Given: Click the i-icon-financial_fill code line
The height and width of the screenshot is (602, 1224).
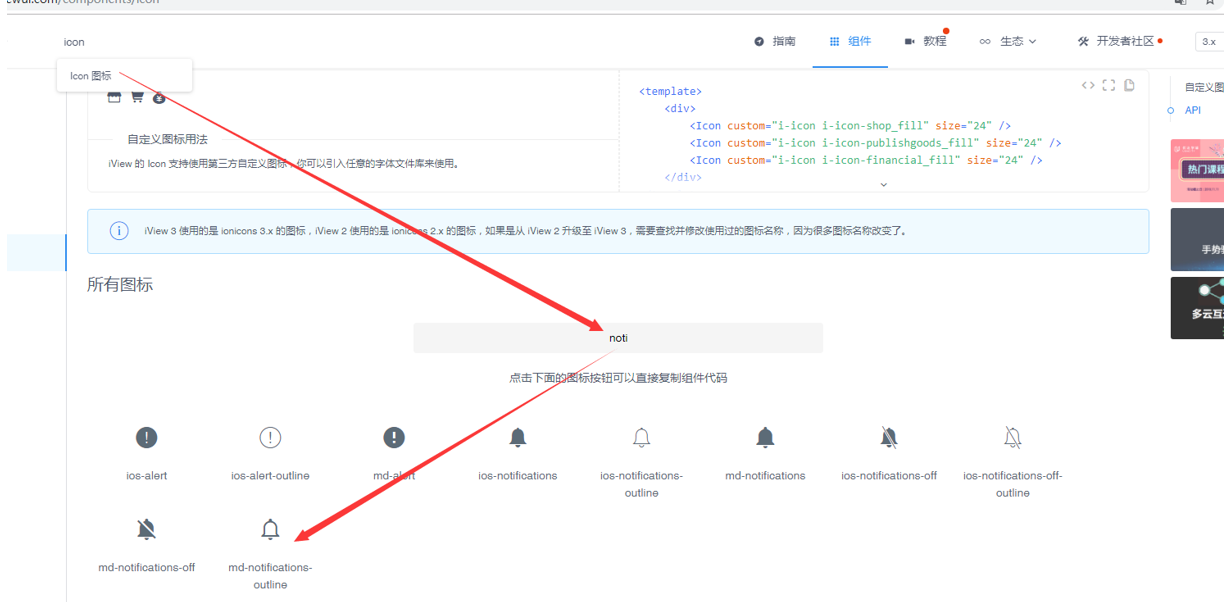Looking at the screenshot, I should (866, 160).
